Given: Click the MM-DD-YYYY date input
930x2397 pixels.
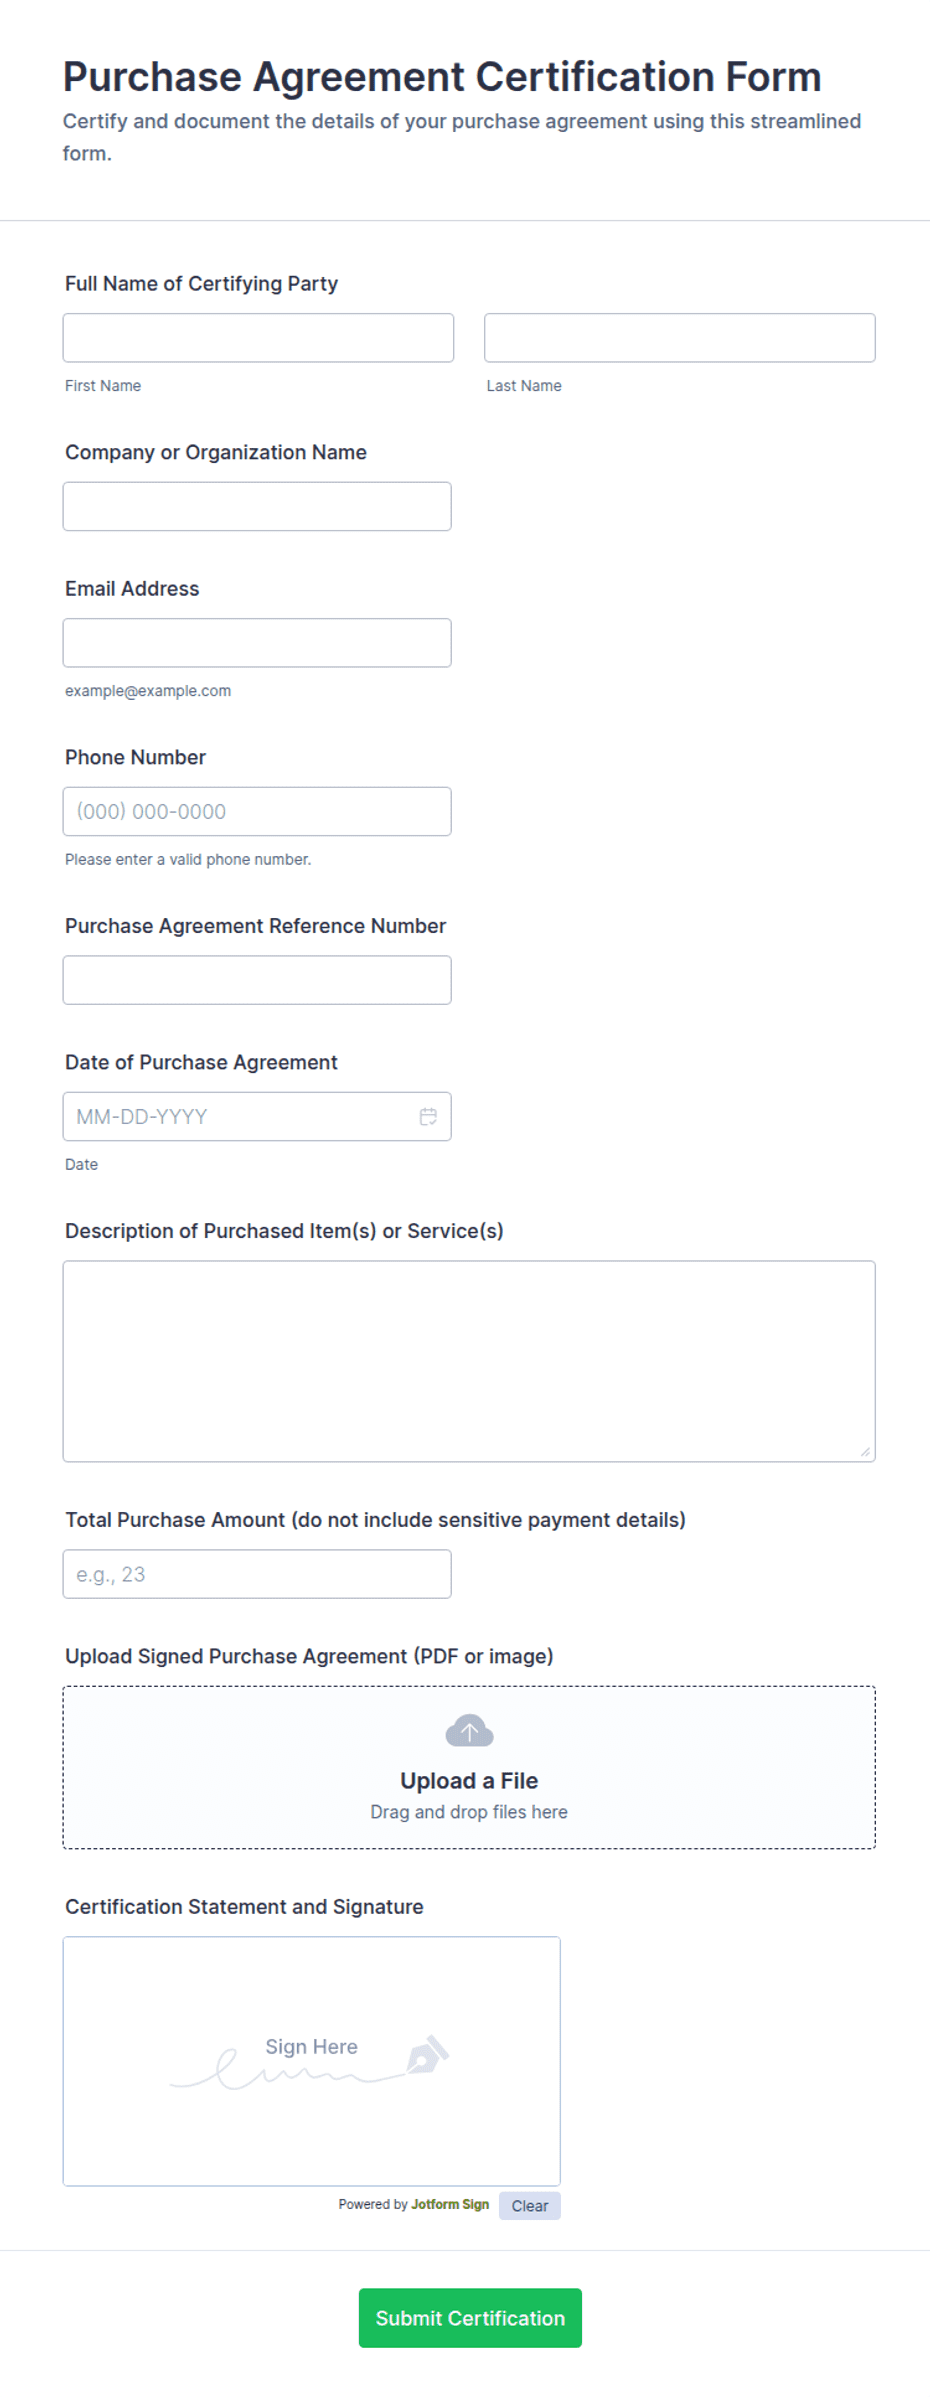Looking at the screenshot, I should [240, 1116].
